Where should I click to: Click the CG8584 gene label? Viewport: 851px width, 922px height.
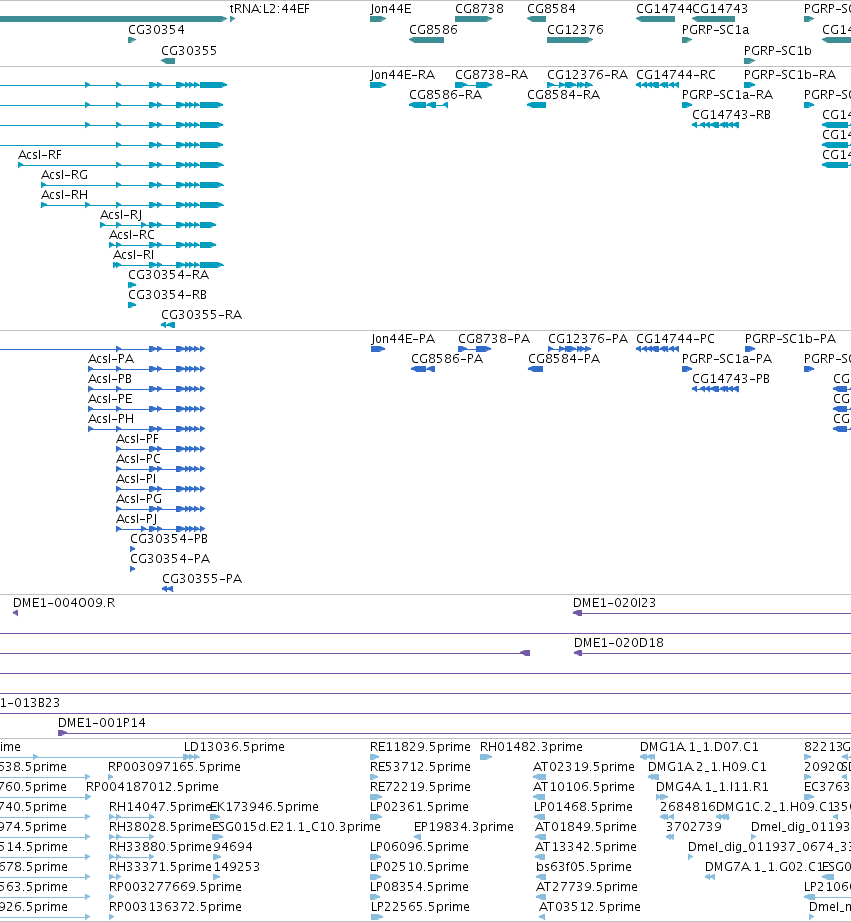(551, 9)
